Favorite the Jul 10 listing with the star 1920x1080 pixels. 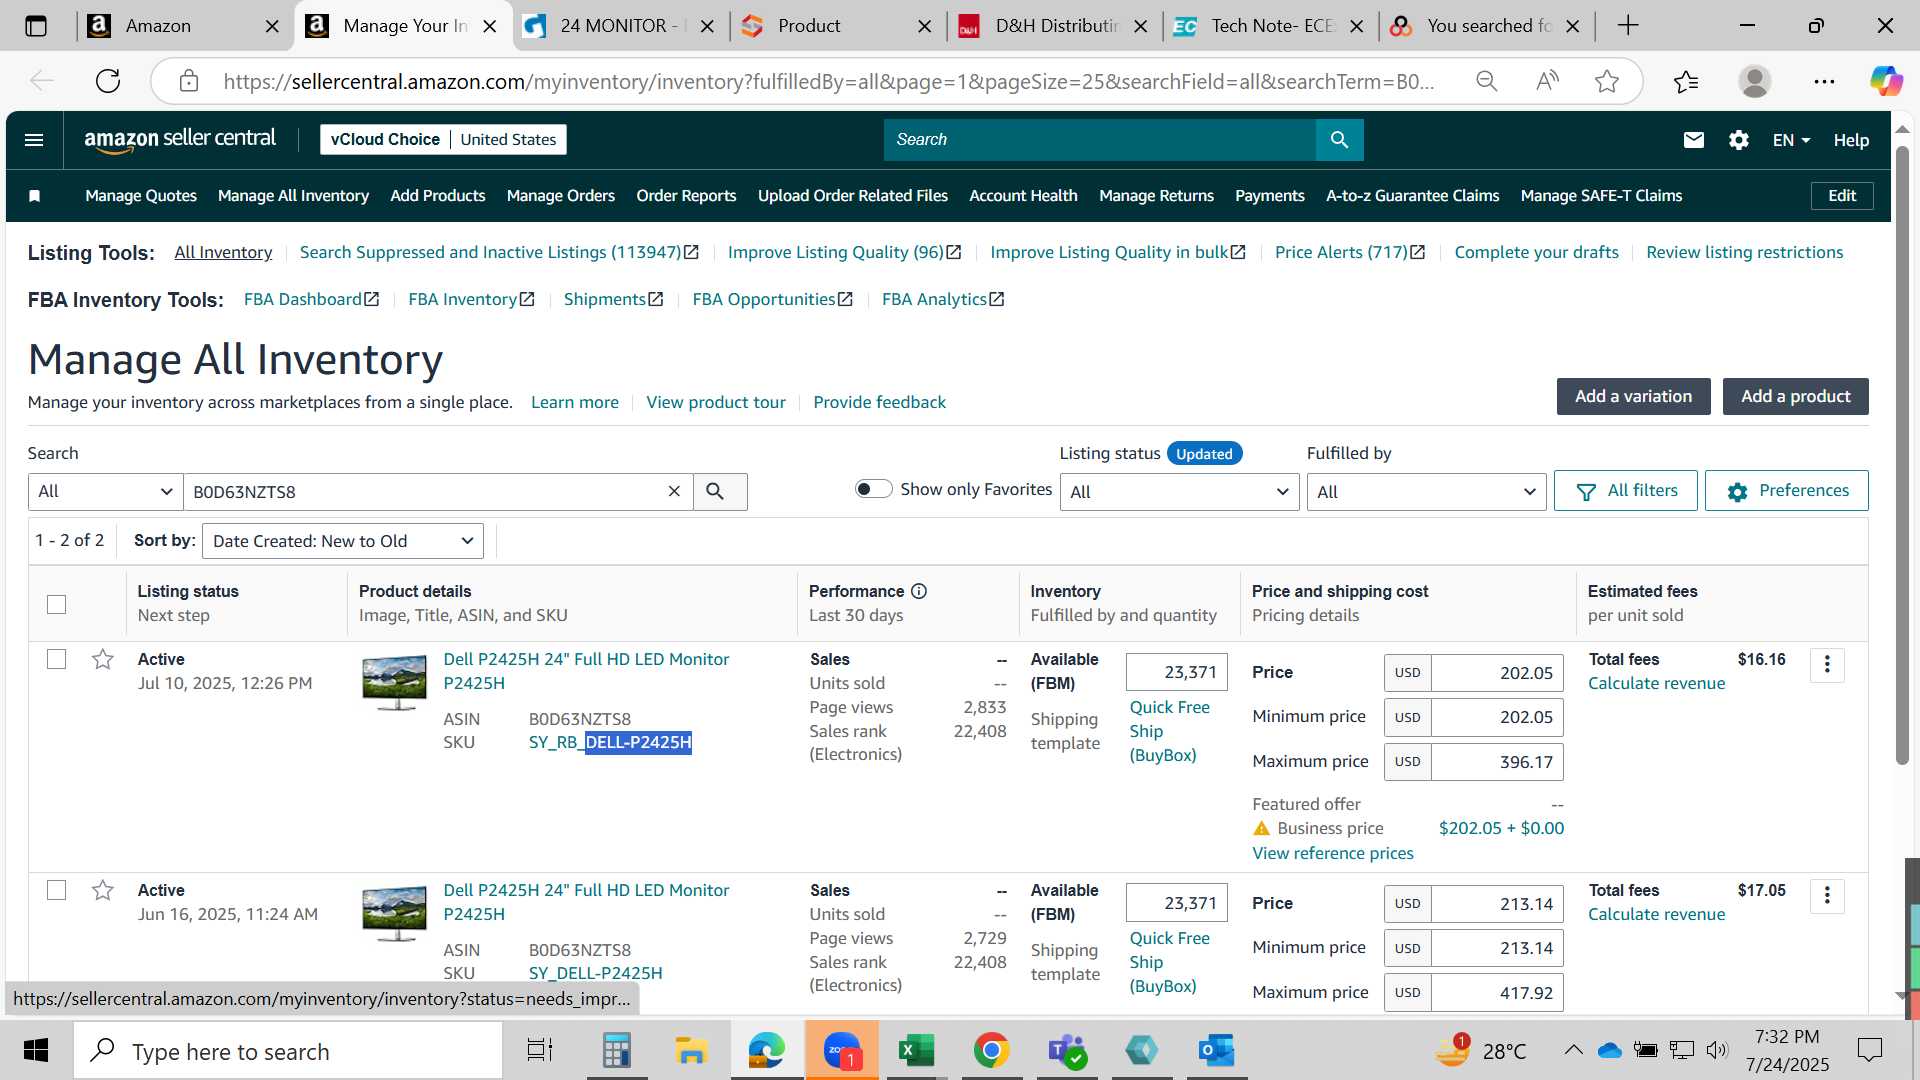coord(102,659)
